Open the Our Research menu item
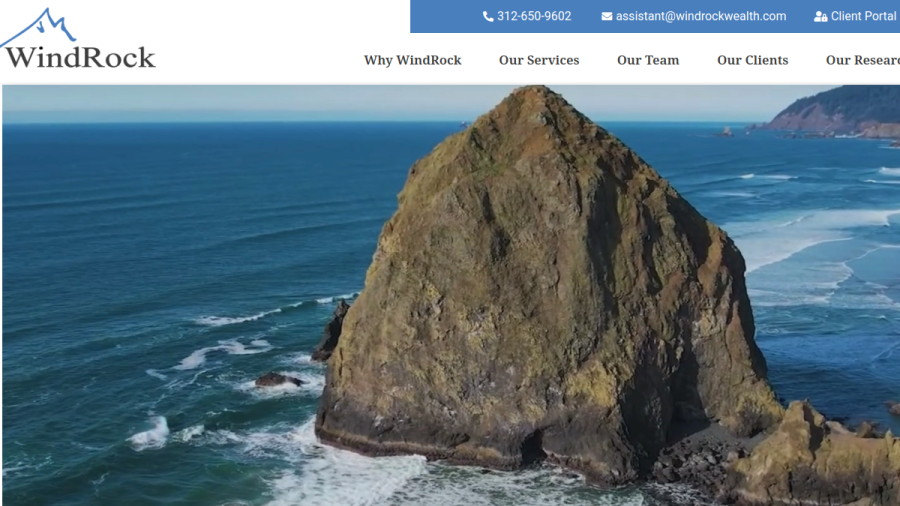The image size is (900, 506). [863, 60]
